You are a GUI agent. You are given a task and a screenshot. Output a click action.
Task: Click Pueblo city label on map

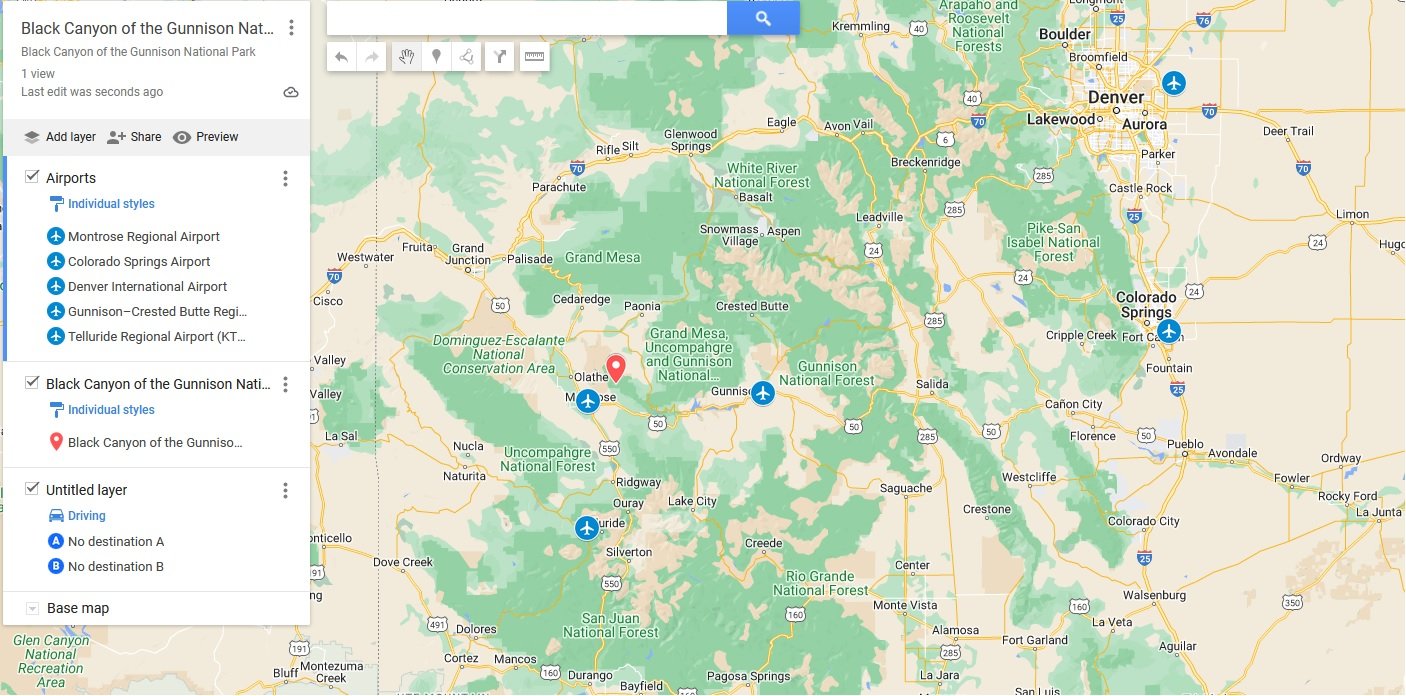(1185, 443)
